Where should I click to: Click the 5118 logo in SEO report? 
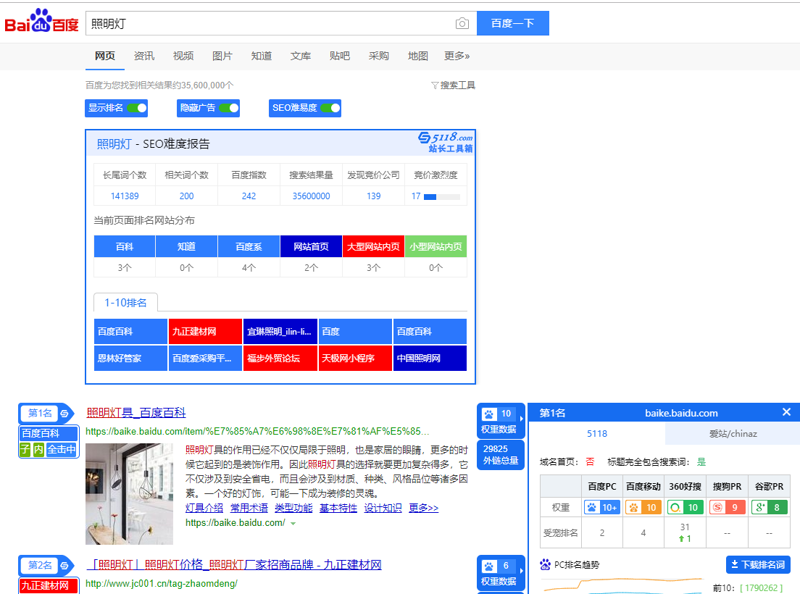point(445,142)
